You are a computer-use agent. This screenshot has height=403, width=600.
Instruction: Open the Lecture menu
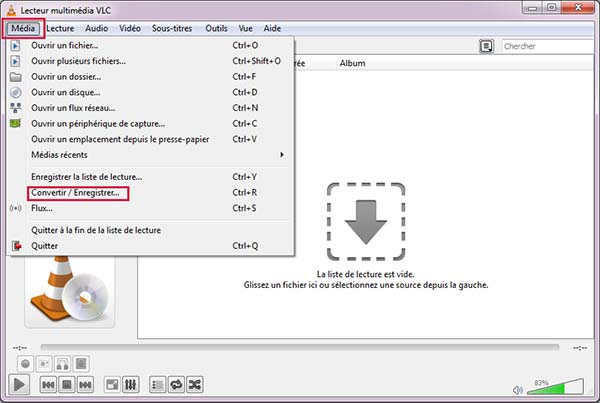pos(60,28)
